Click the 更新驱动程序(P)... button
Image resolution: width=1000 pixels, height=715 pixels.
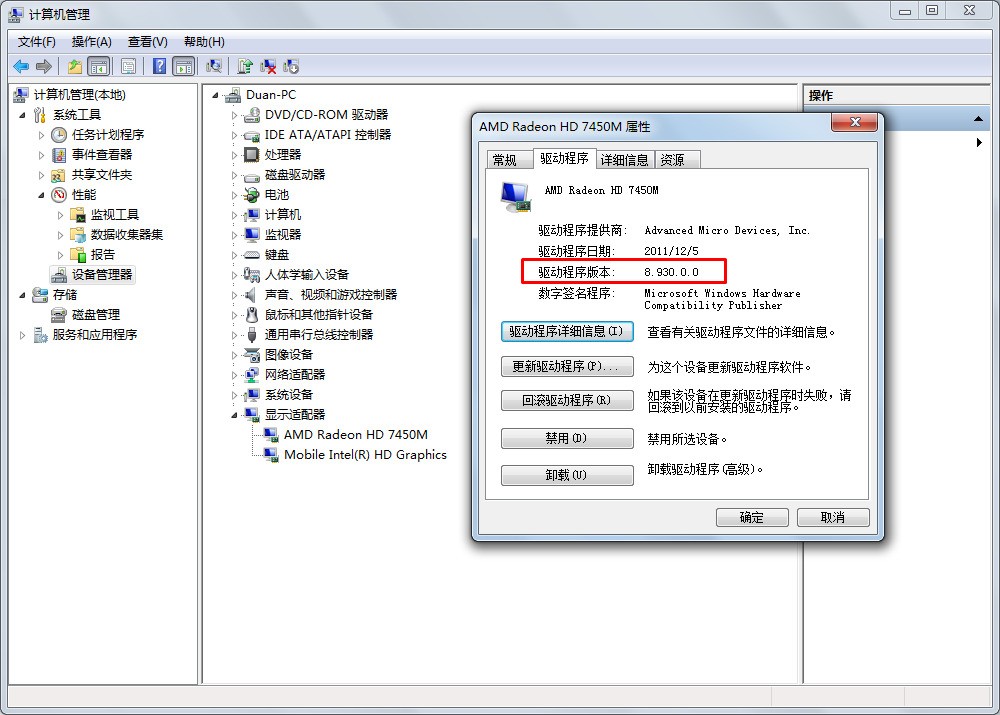(x=567, y=367)
